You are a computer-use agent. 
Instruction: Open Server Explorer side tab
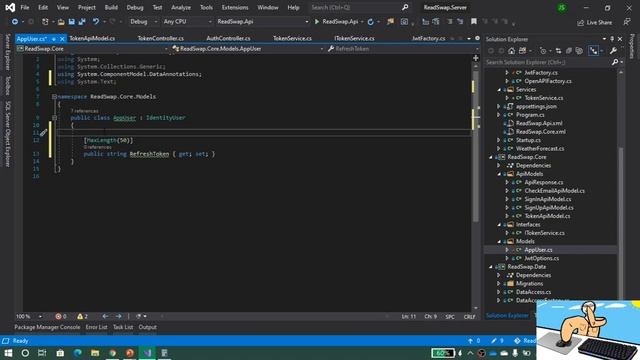coord(7,53)
